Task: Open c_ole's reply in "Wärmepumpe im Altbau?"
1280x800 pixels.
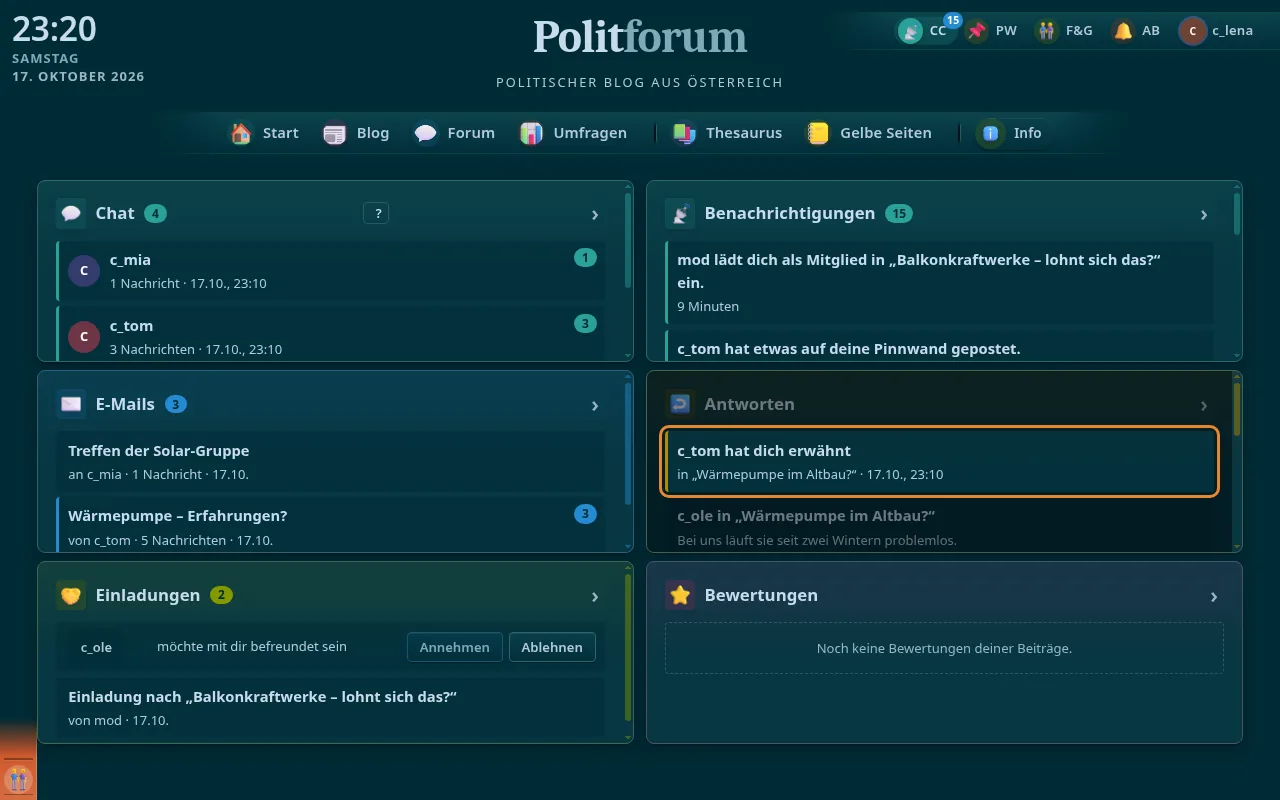Action: pos(939,524)
